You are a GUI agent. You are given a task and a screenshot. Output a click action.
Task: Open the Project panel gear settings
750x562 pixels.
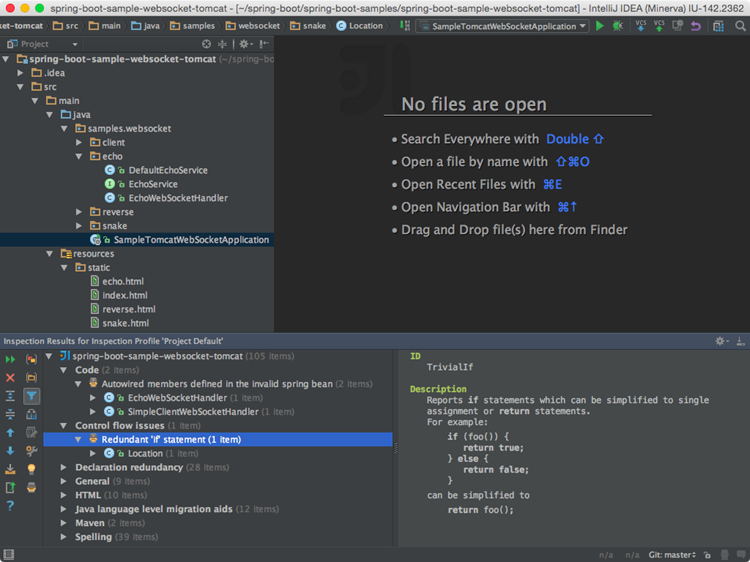[x=245, y=44]
